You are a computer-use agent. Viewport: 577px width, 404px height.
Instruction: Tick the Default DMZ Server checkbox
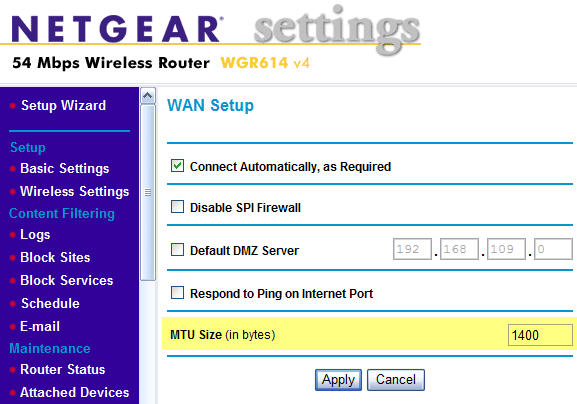pos(177,250)
